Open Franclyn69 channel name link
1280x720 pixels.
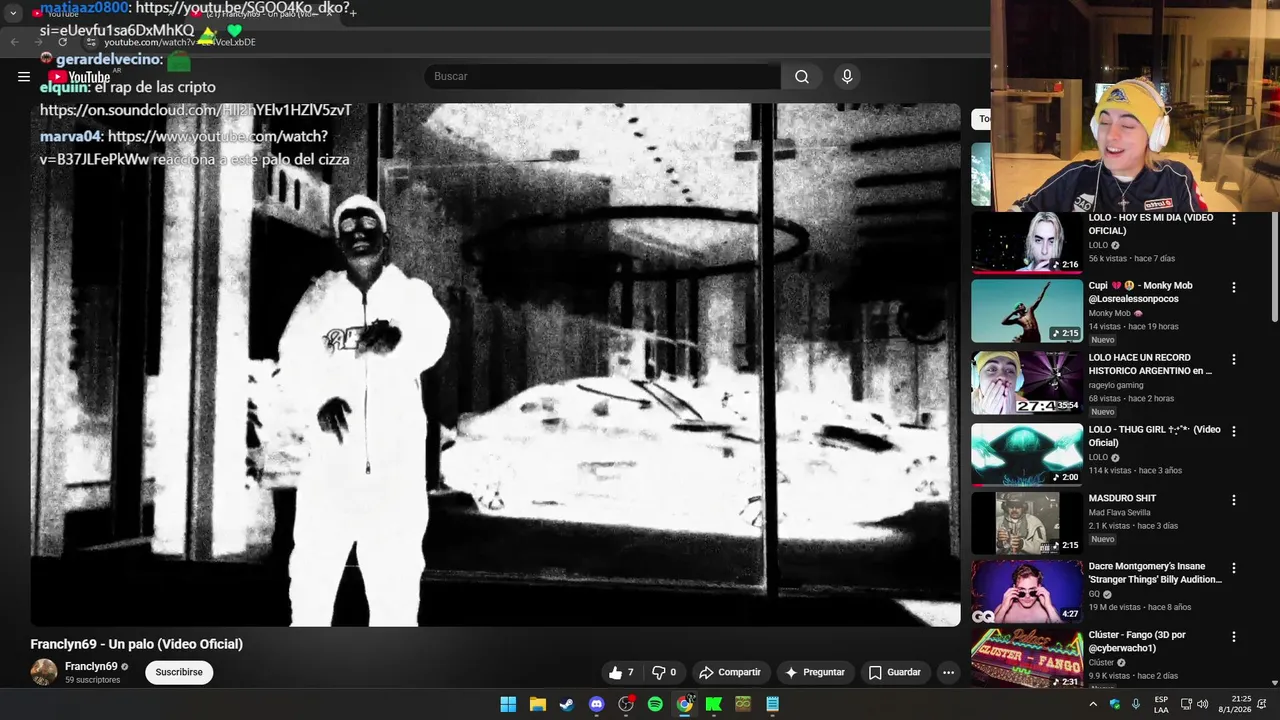pos(91,667)
